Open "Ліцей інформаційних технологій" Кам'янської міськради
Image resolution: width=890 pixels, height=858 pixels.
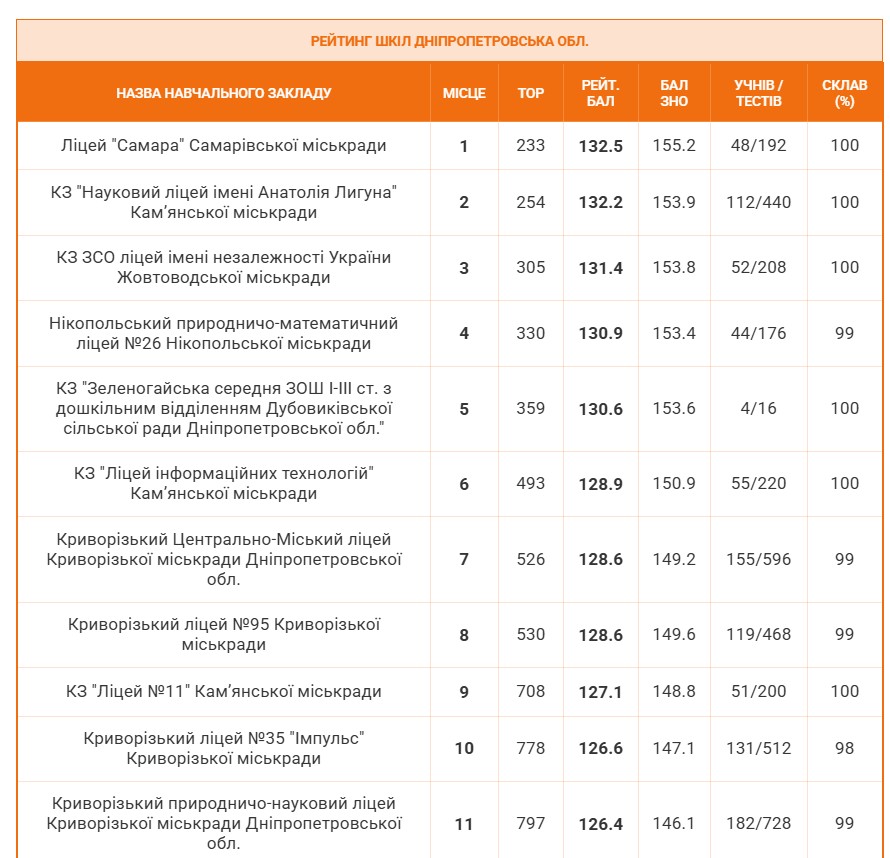[x=223, y=483]
